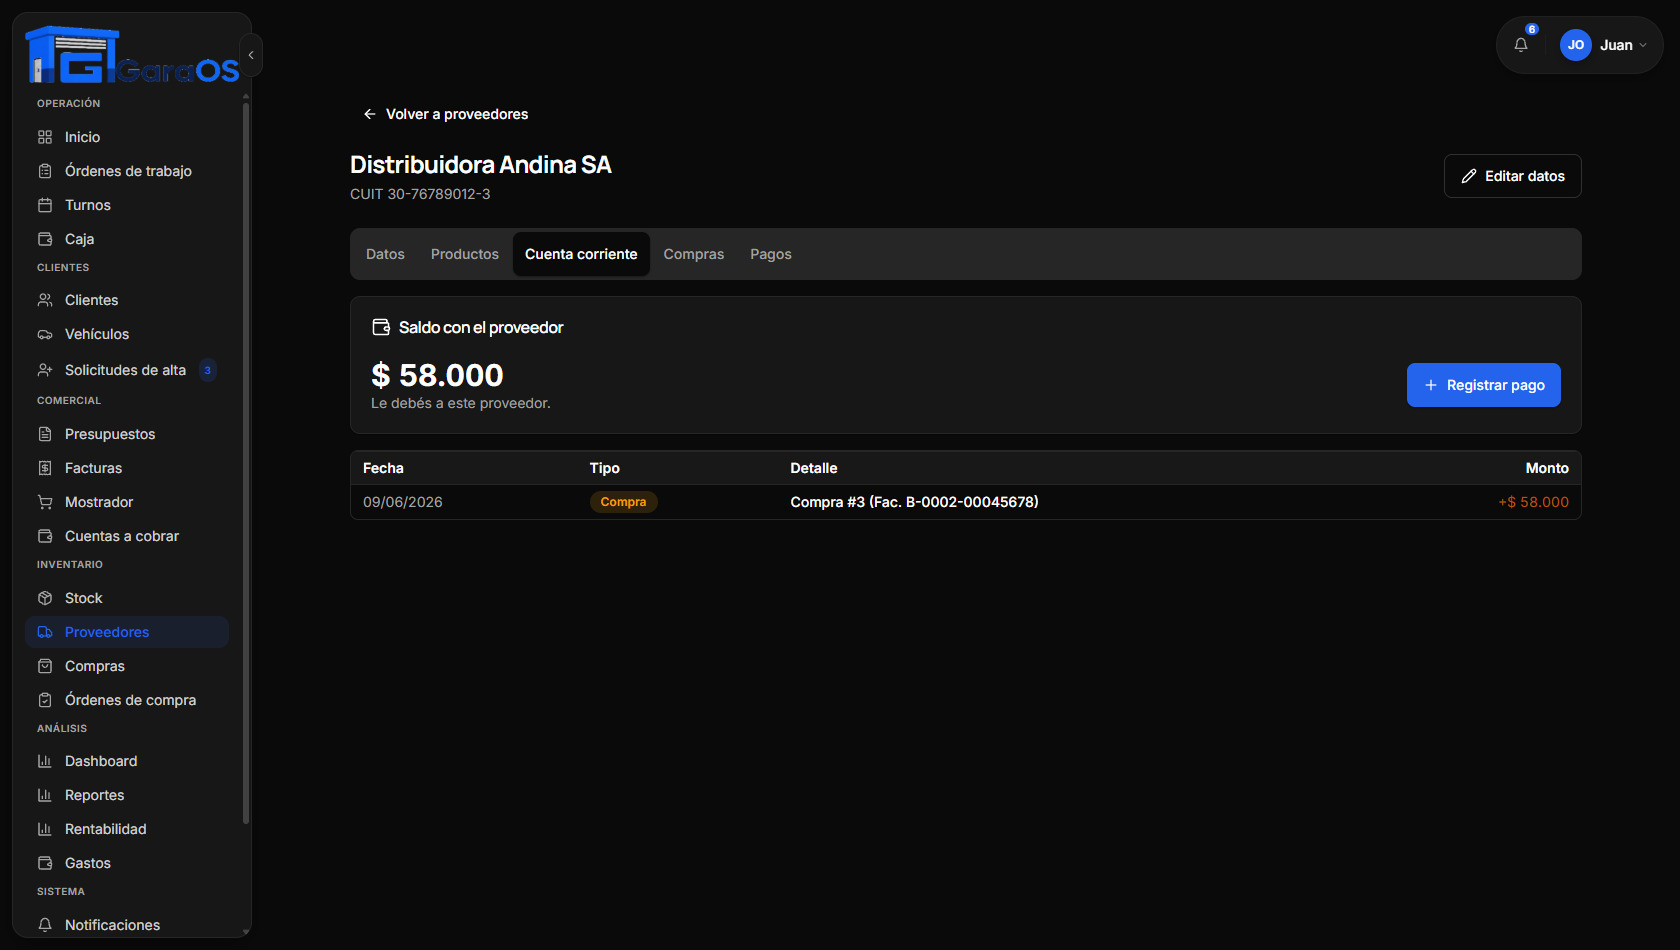
Task: Open the Compras tab
Action: pos(694,254)
